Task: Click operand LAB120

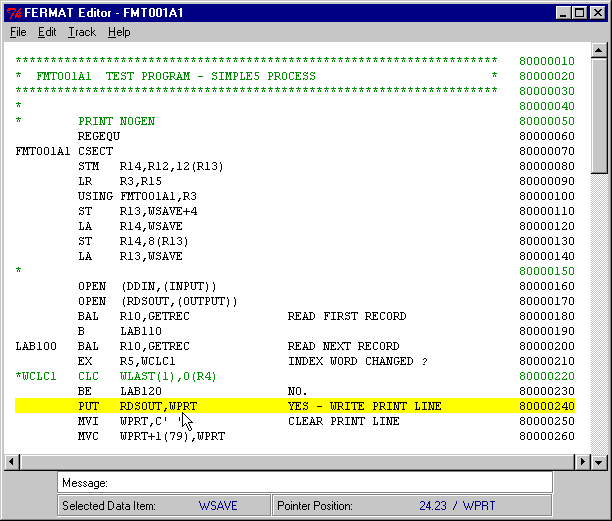Action: (x=141, y=391)
